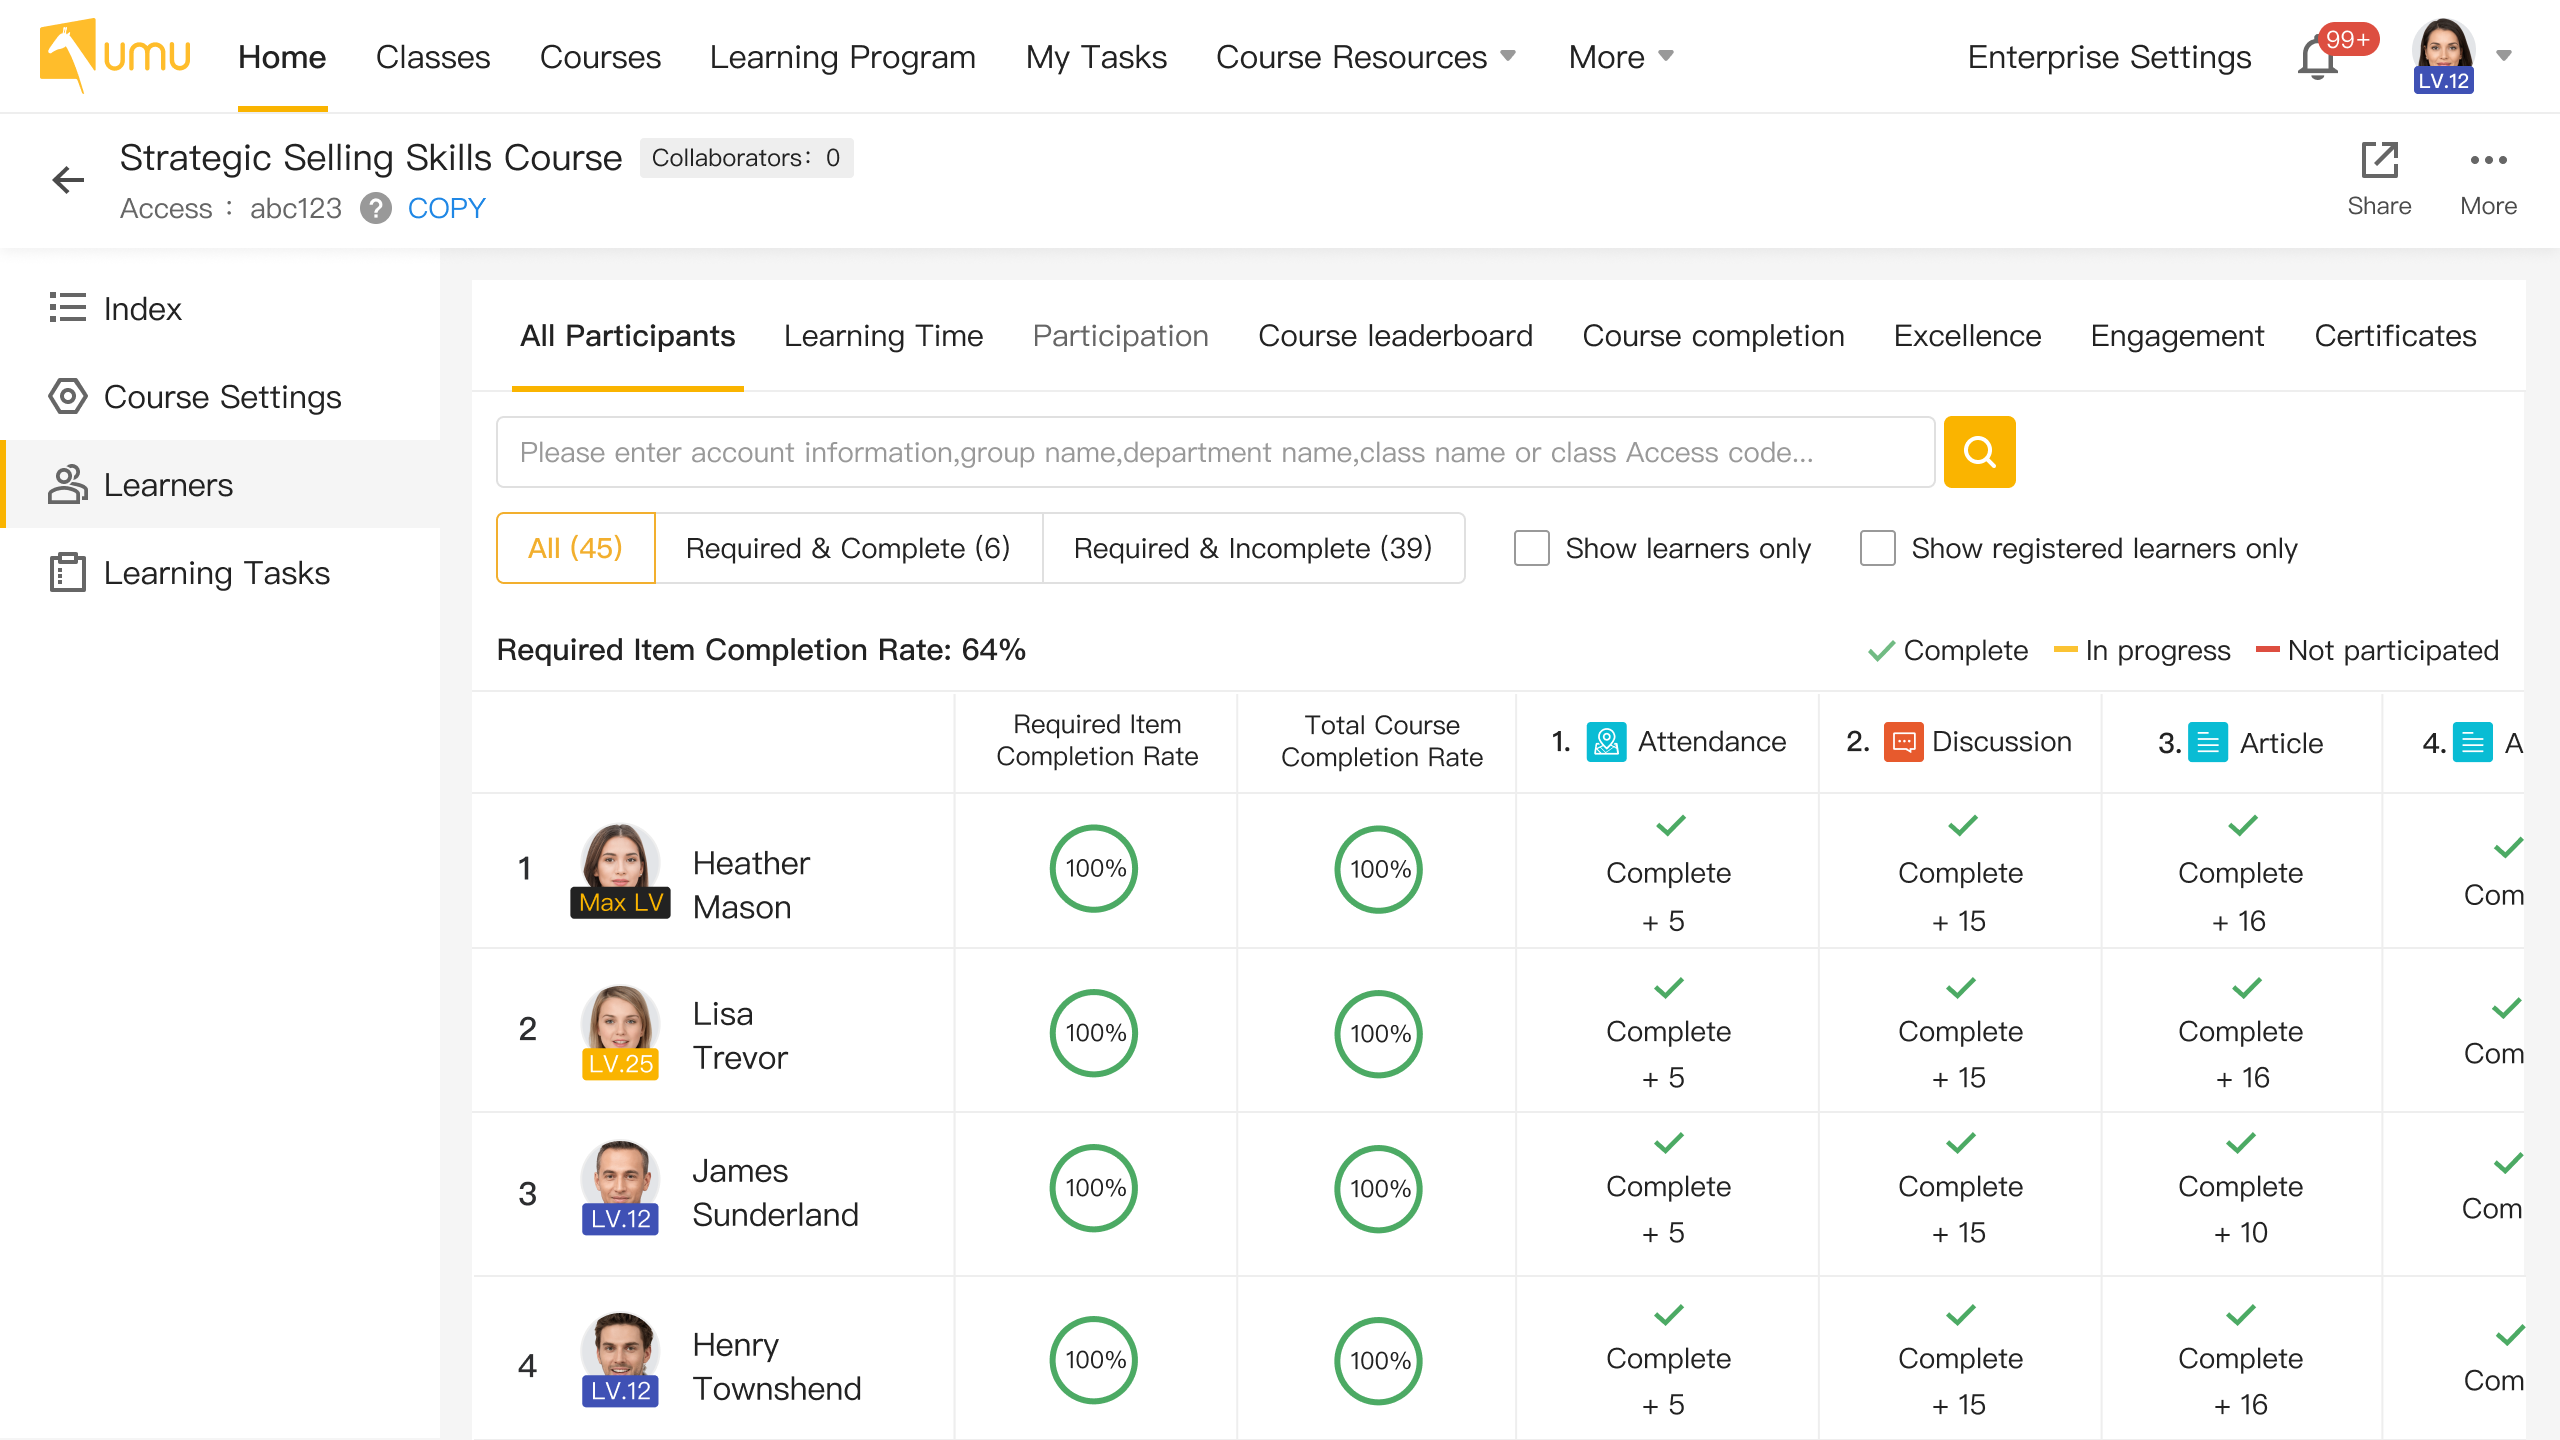
Task: Click the Share icon
Action: coord(2379,161)
